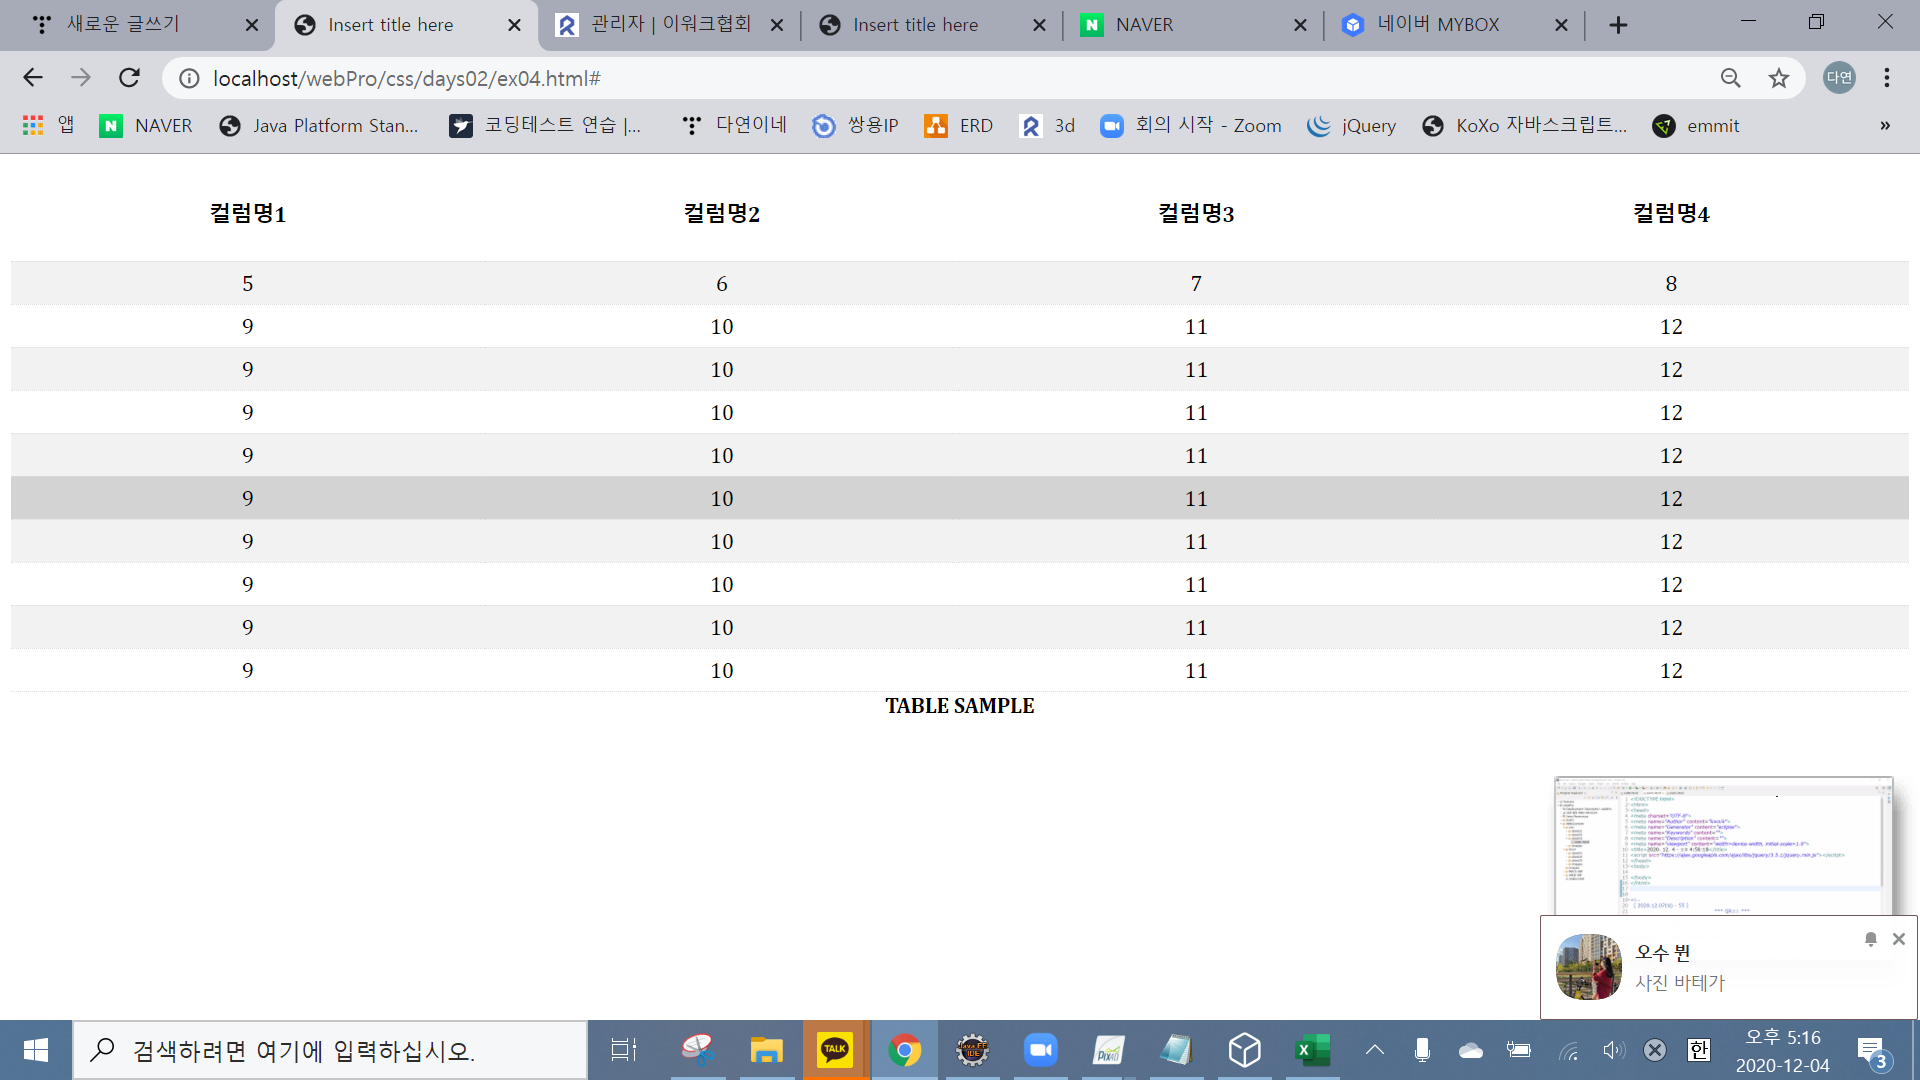Click the bookmark star icon

point(1778,78)
